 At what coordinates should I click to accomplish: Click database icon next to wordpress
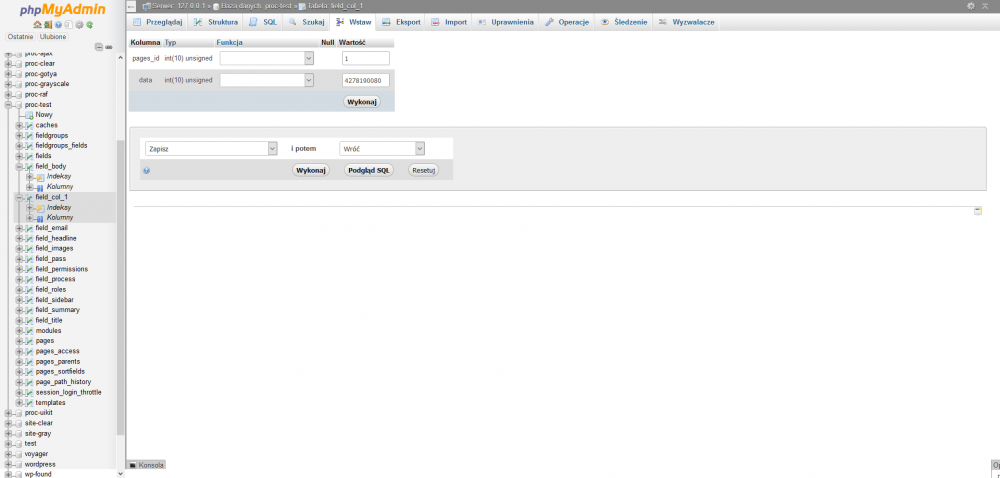[x=18, y=465]
